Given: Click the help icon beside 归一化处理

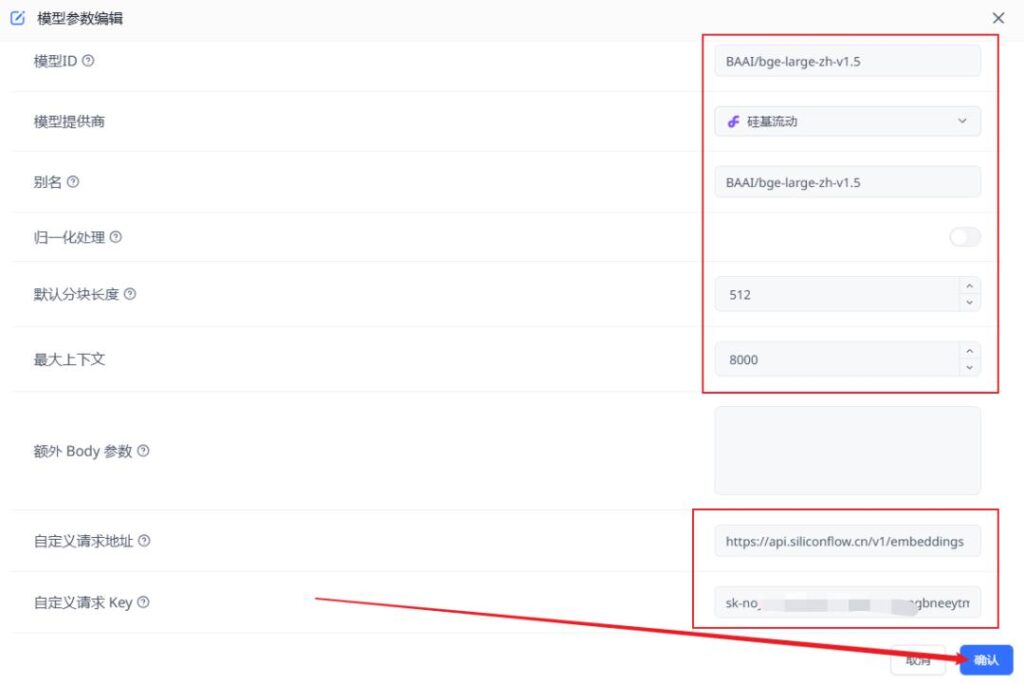Looking at the screenshot, I should tap(116, 237).
